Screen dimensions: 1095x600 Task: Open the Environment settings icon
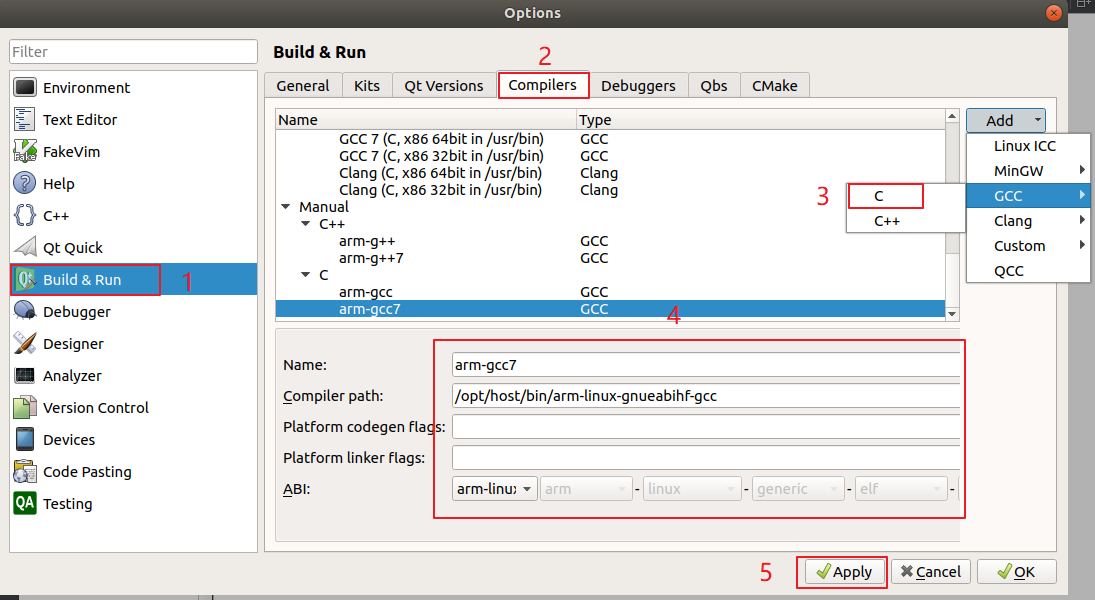pos(24,87)
